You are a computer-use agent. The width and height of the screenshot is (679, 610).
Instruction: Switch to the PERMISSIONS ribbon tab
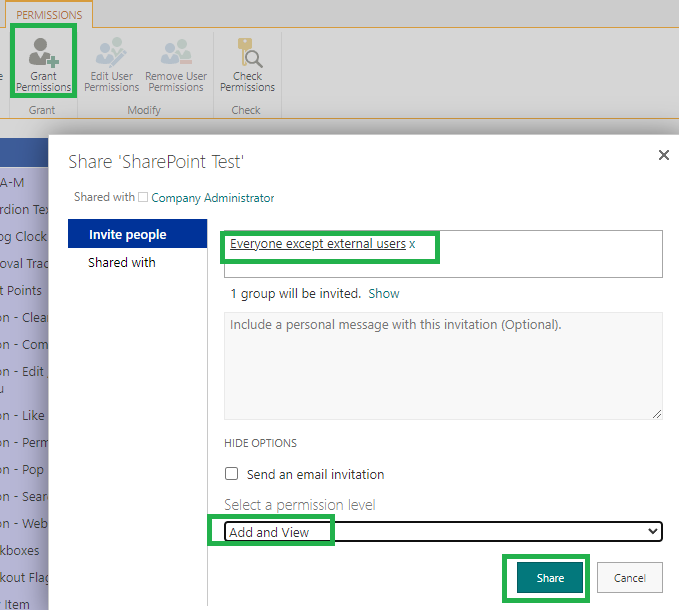click(x=49, y=15)
